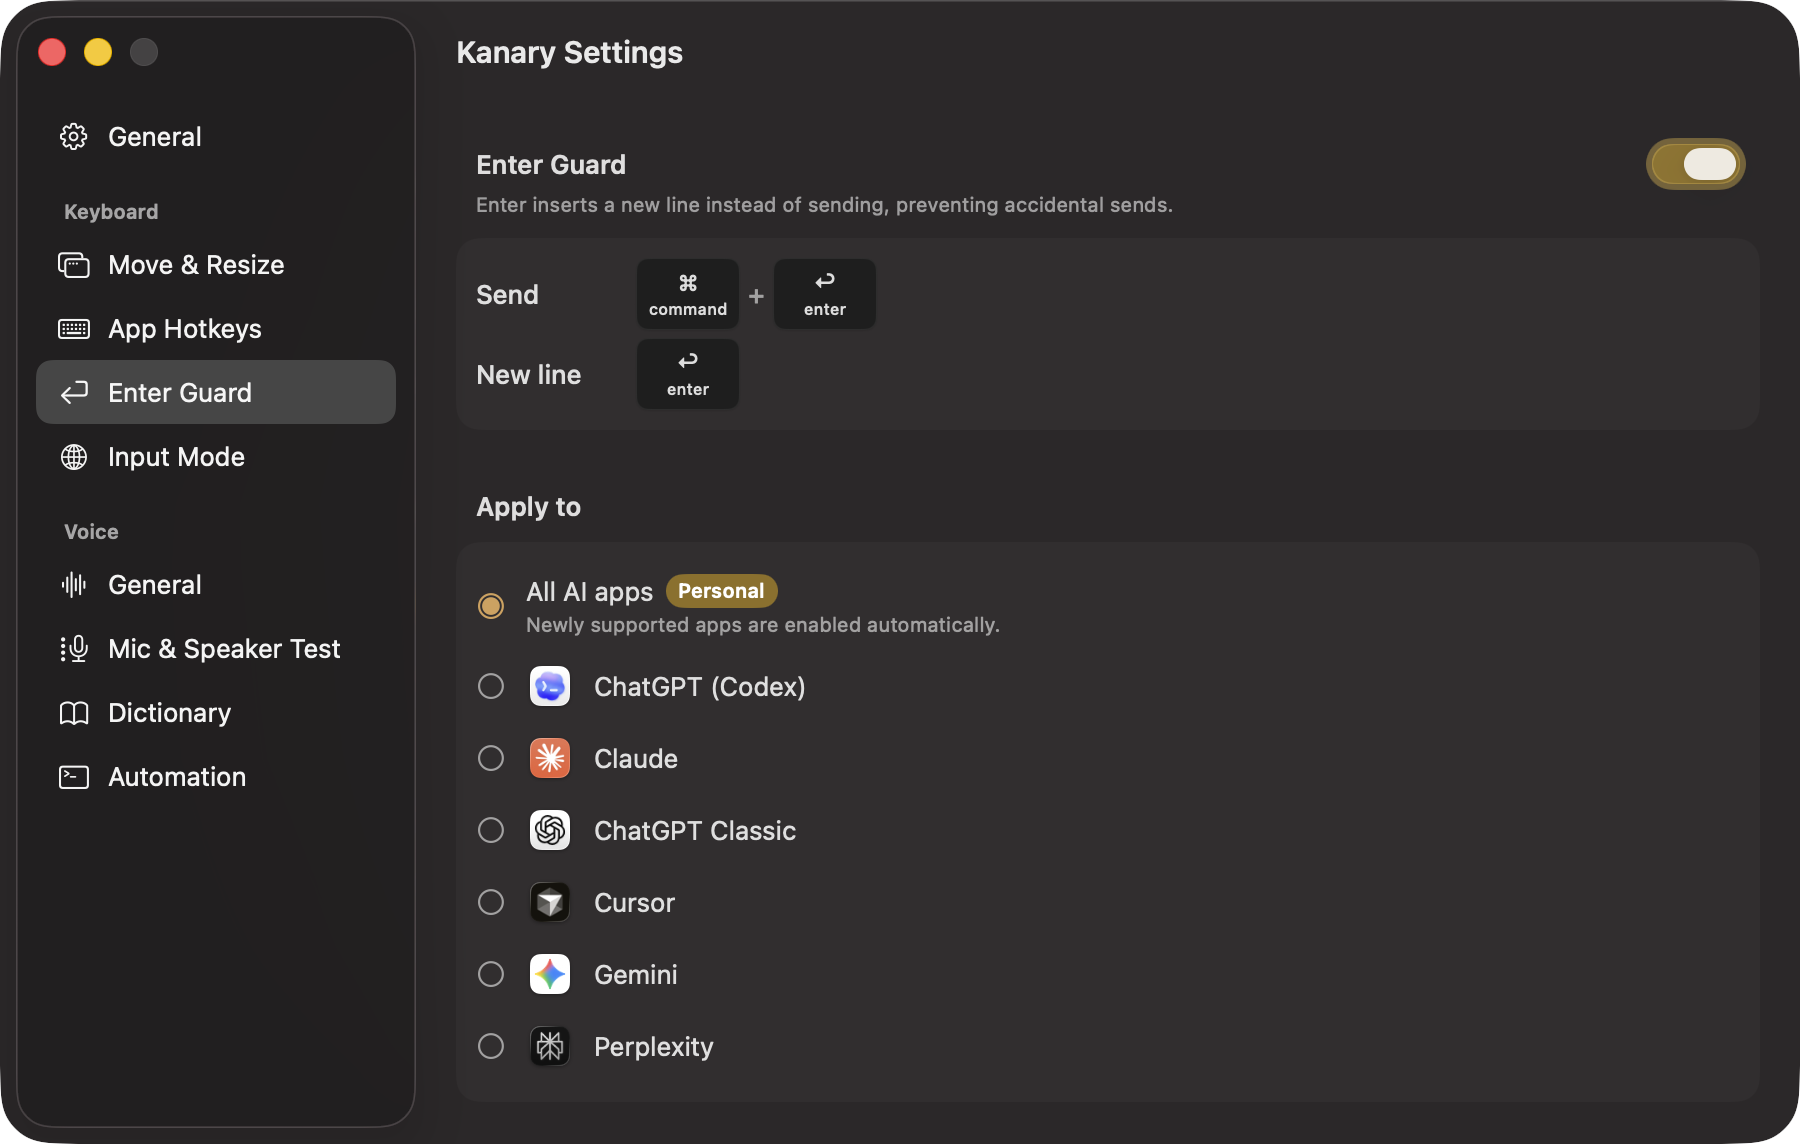Viewport: 1800px width, 1144px height.
Task: Select the Cursor radio button
Action: click(491, 902)
